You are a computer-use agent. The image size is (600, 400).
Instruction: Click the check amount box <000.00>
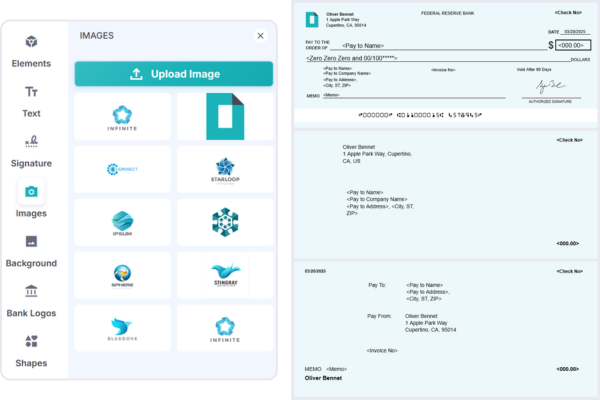(x=573, y=45)
